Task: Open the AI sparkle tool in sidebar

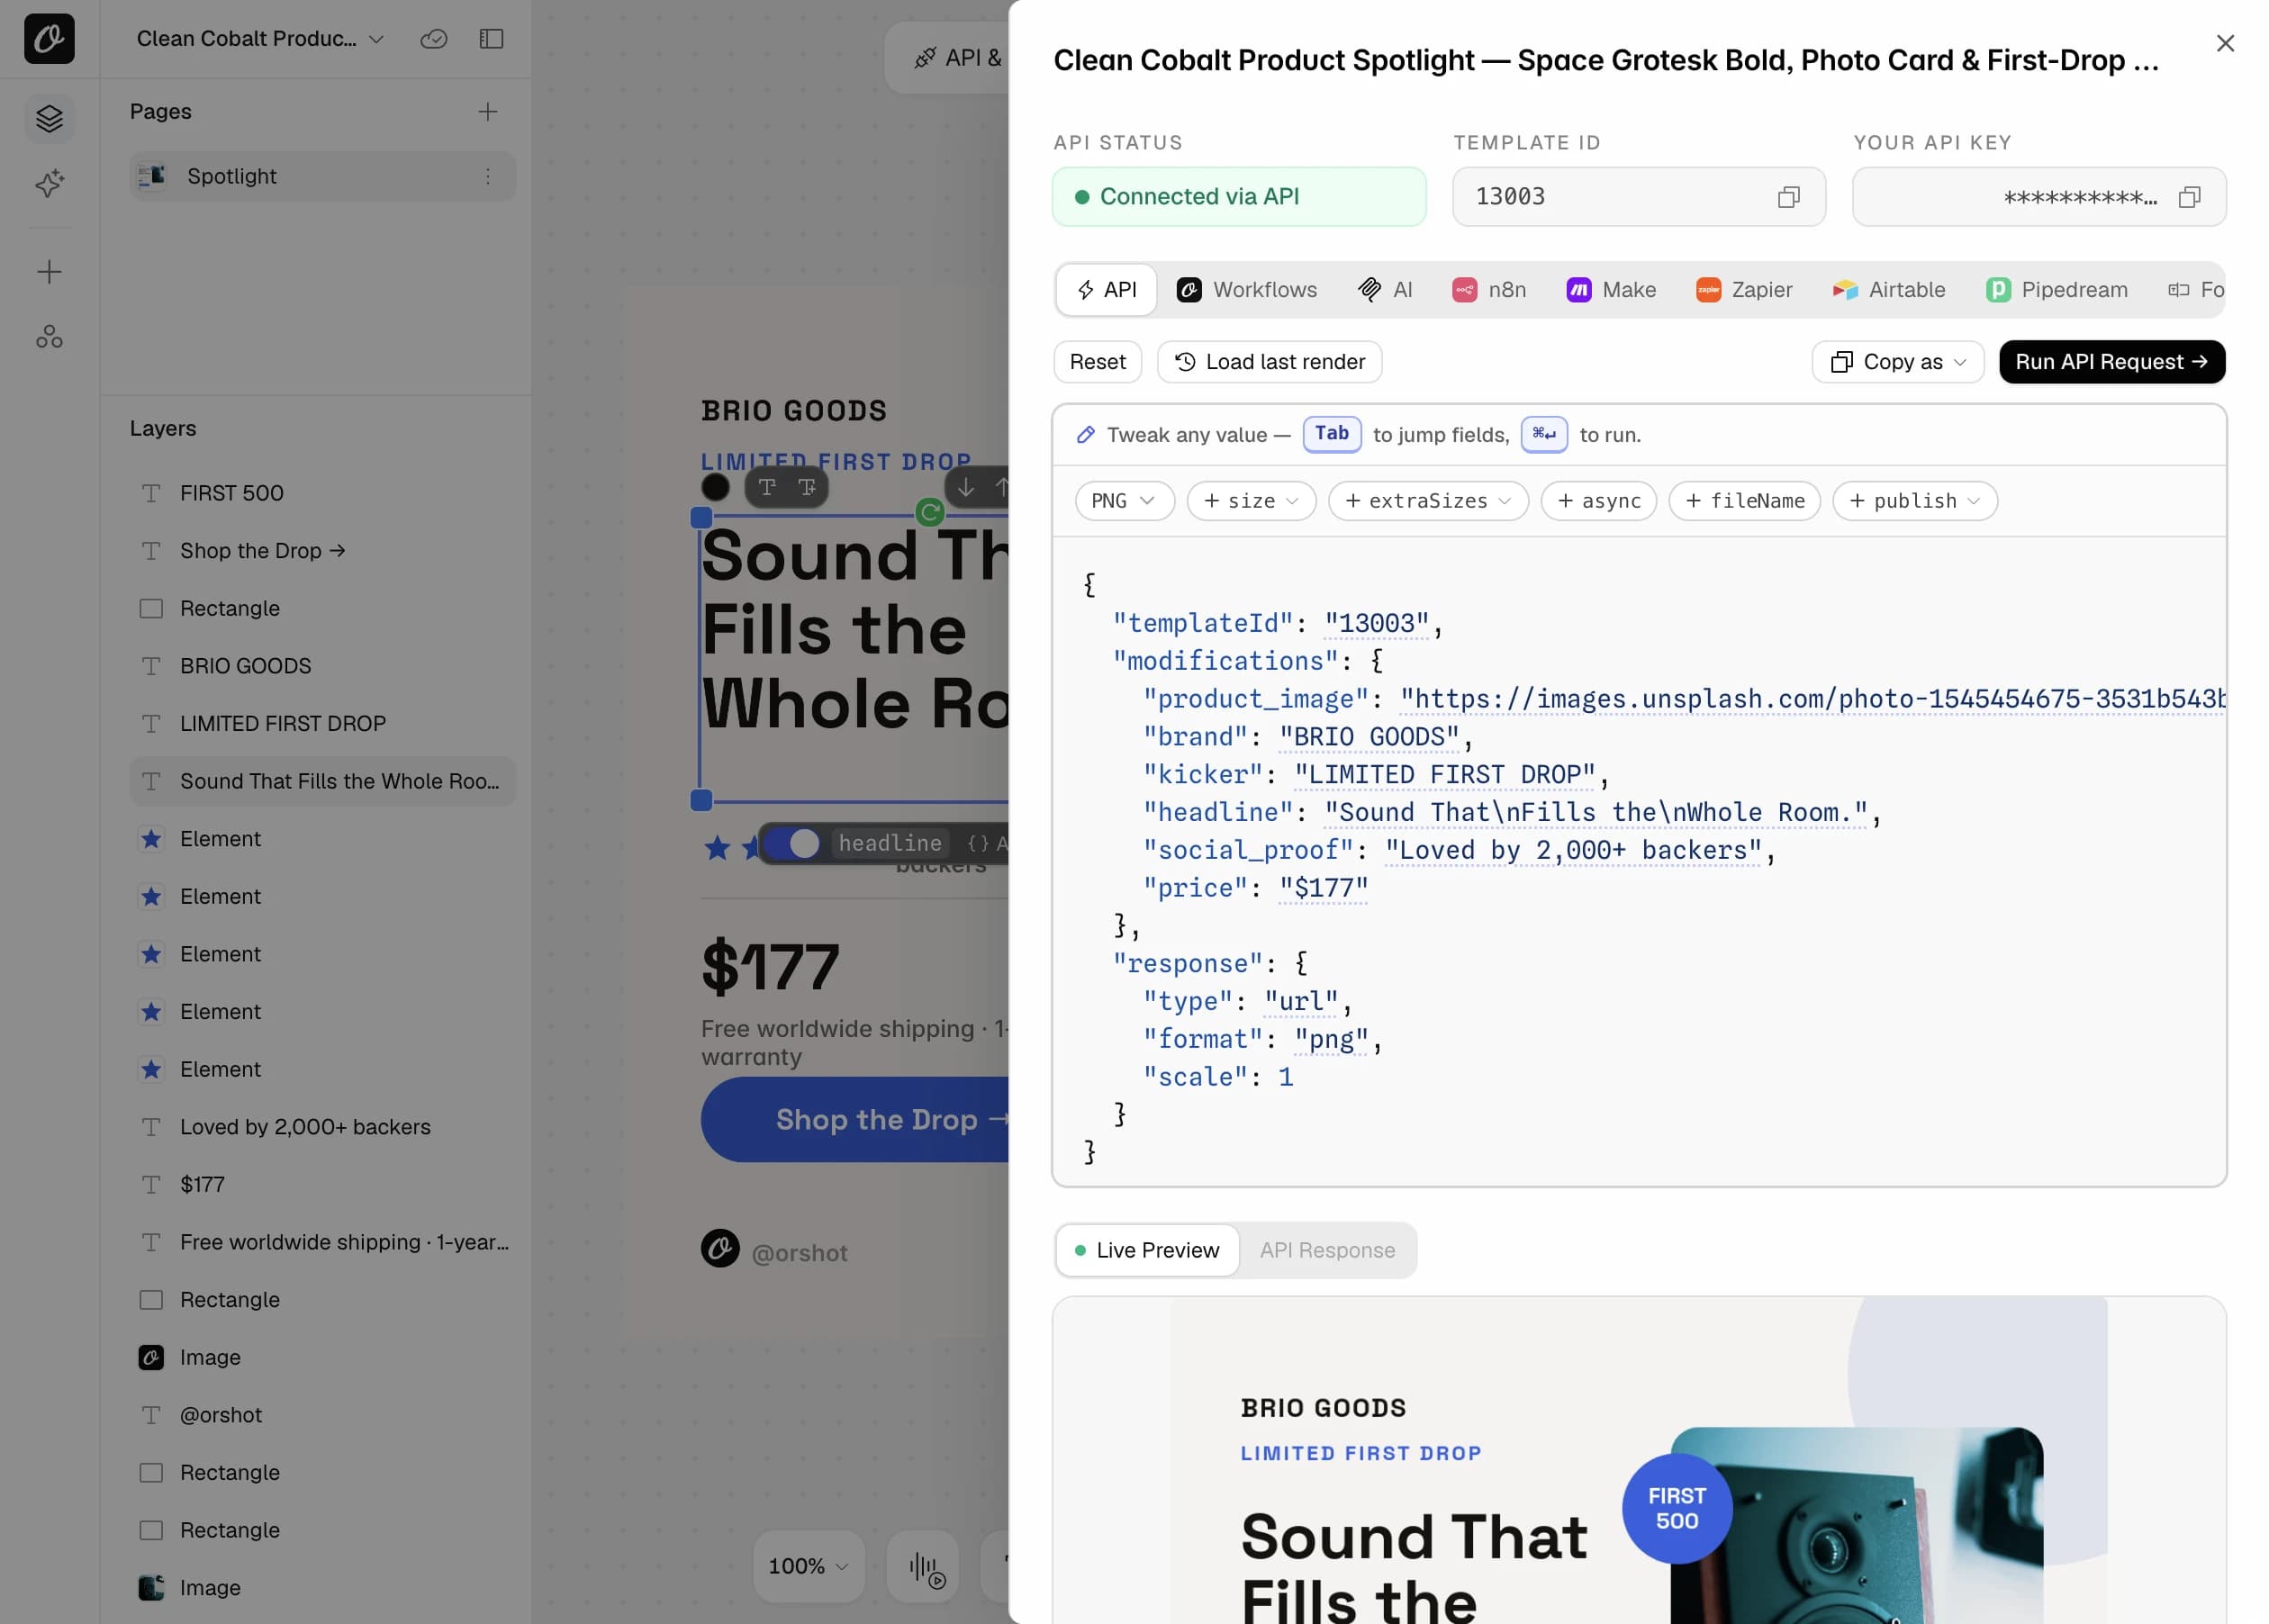Action: click(49, 183)
